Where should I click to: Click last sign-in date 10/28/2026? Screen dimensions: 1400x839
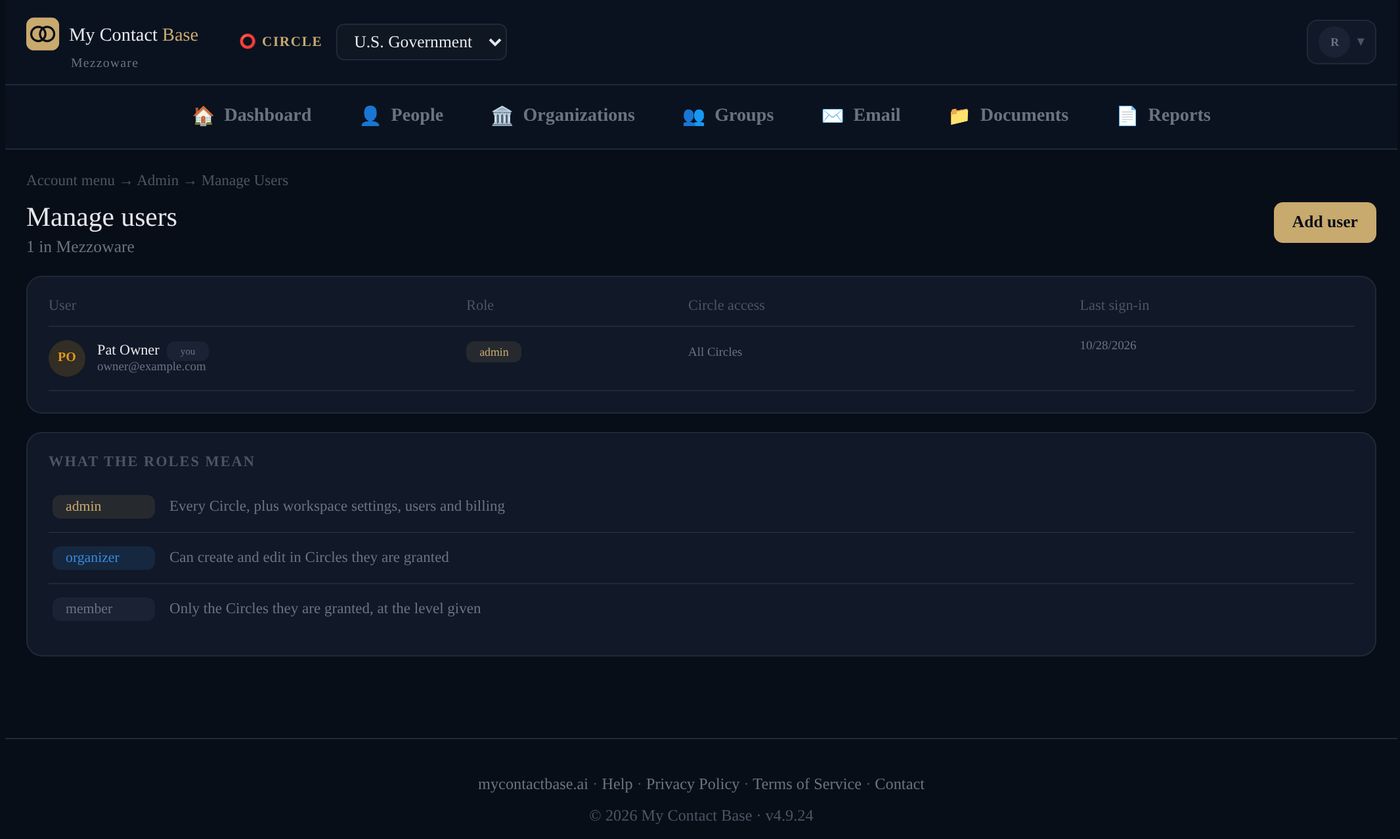click(x=1108, y=345)
